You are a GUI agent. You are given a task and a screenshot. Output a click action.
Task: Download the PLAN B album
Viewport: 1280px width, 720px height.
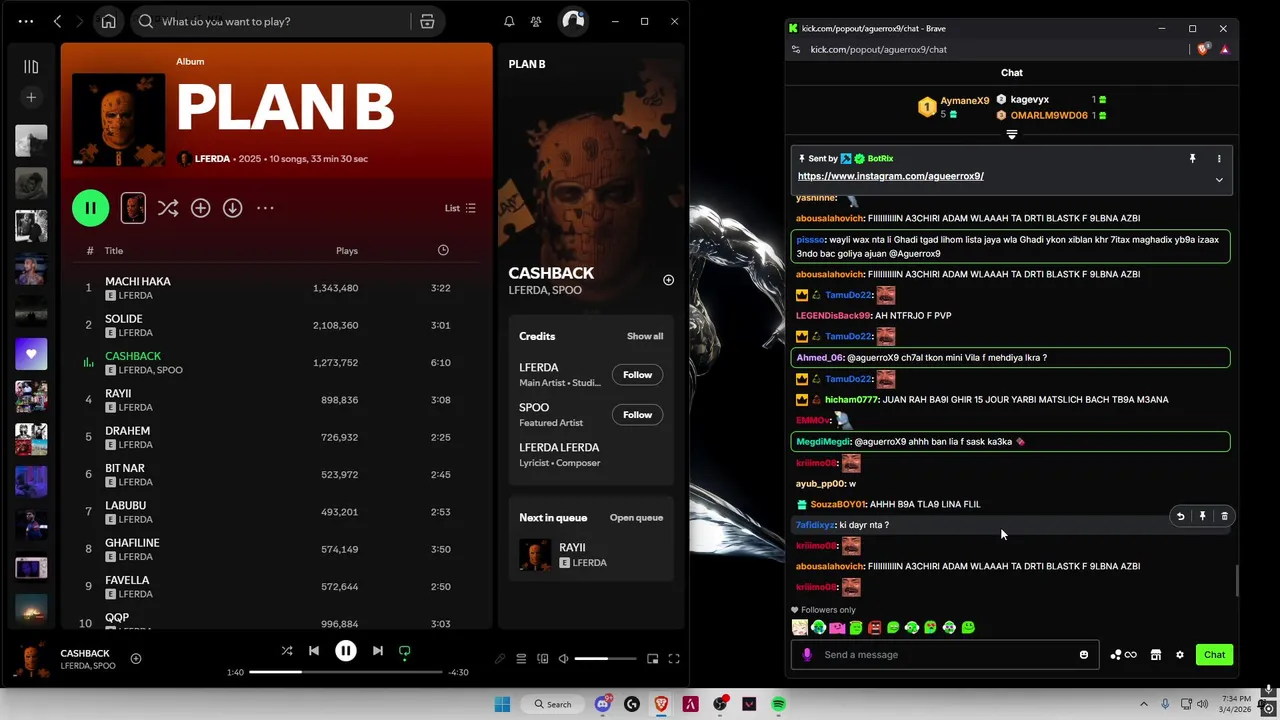tap(232, 208)
